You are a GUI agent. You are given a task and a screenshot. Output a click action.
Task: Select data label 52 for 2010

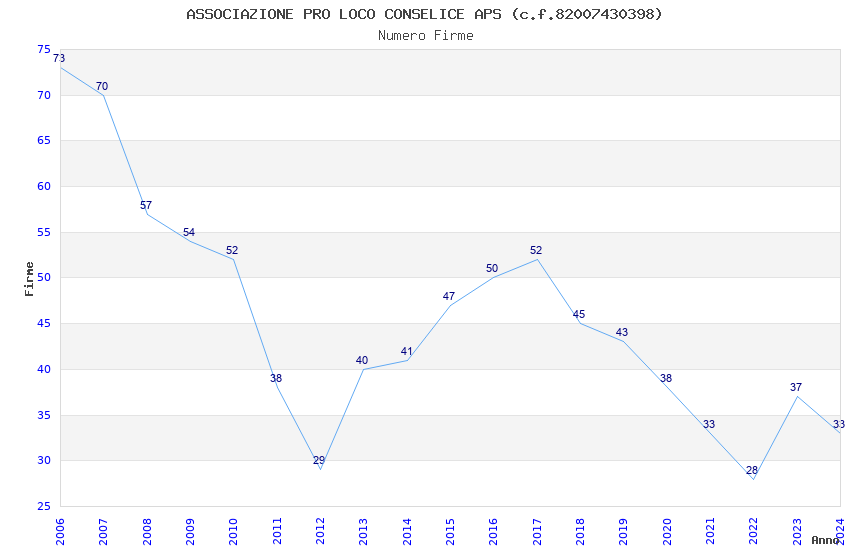[232, 250]
